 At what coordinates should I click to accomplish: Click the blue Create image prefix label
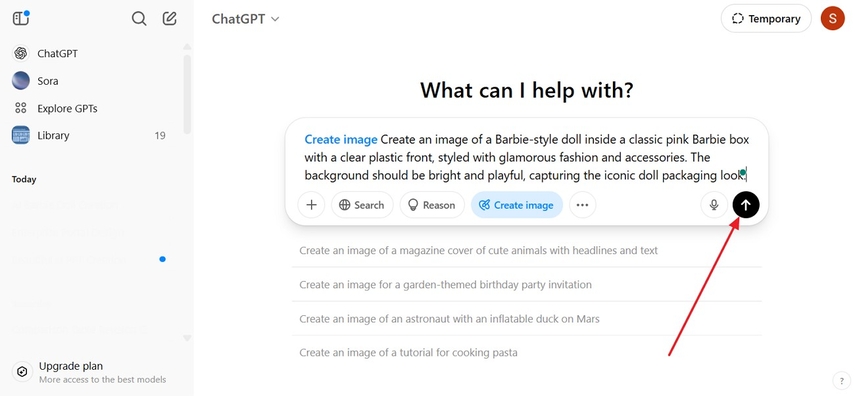pos(341,140)
